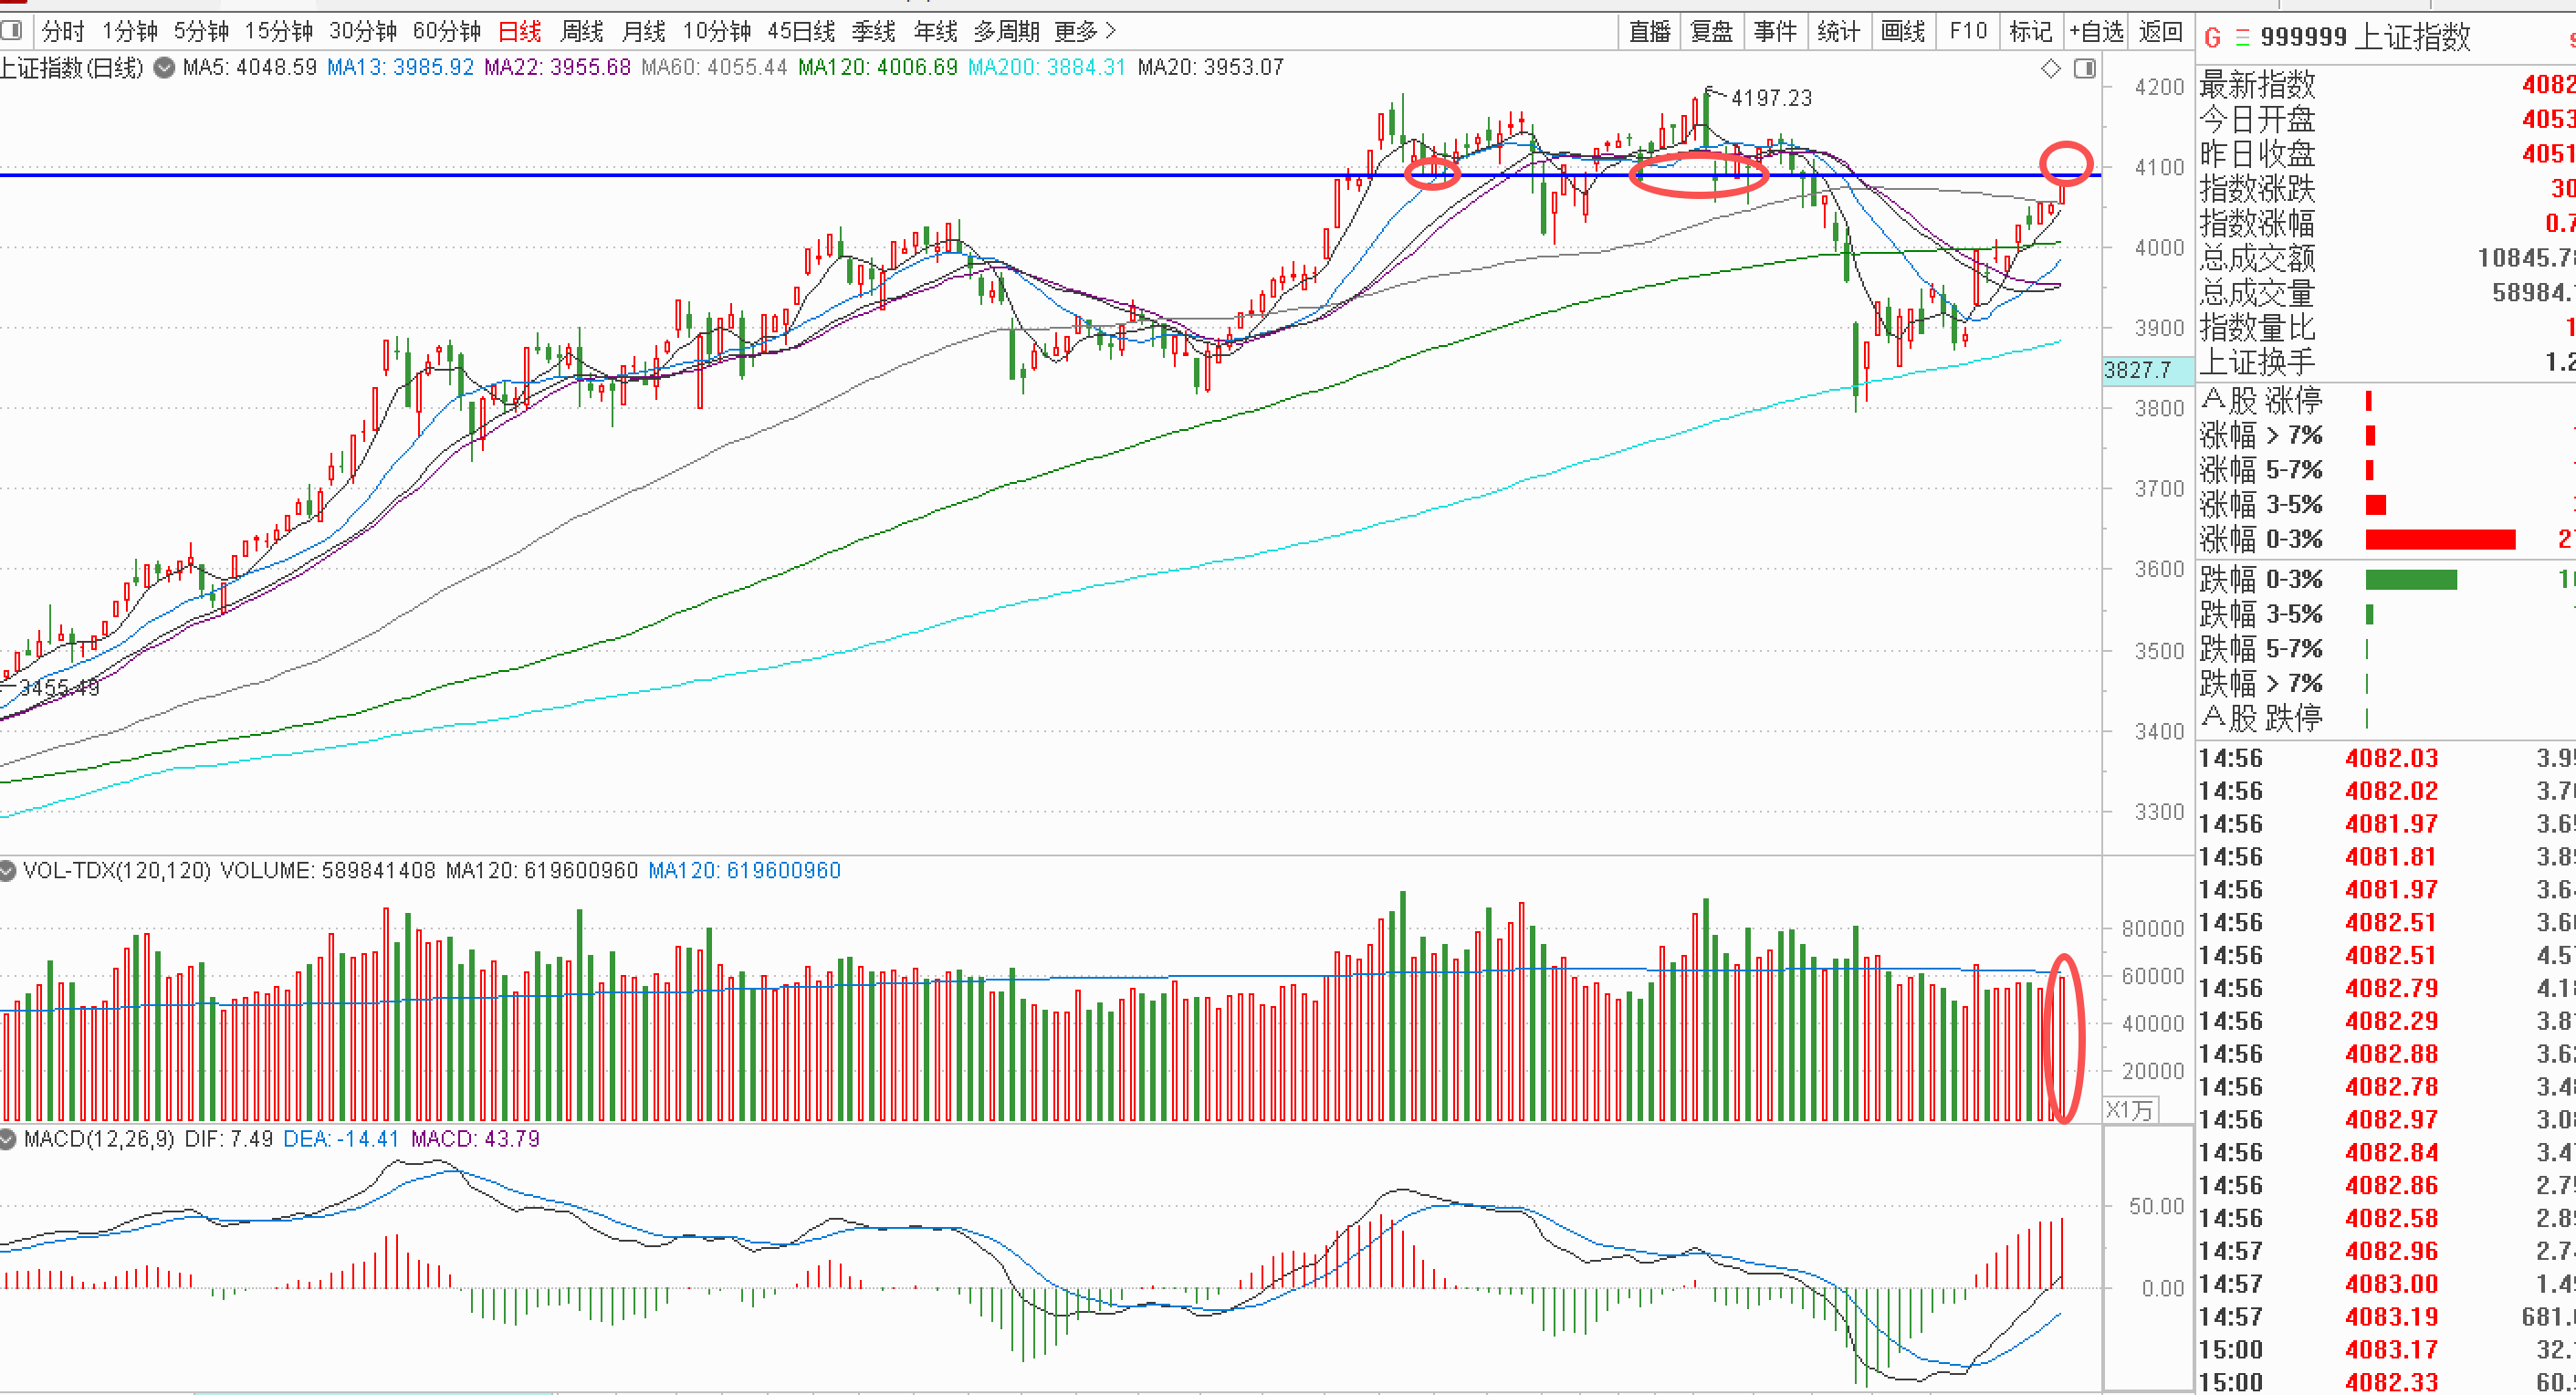This screenshot has height=1395, width=2576.
Task: Expand the VOL-TDX indicator dropdown arrow
Action: 8,871
